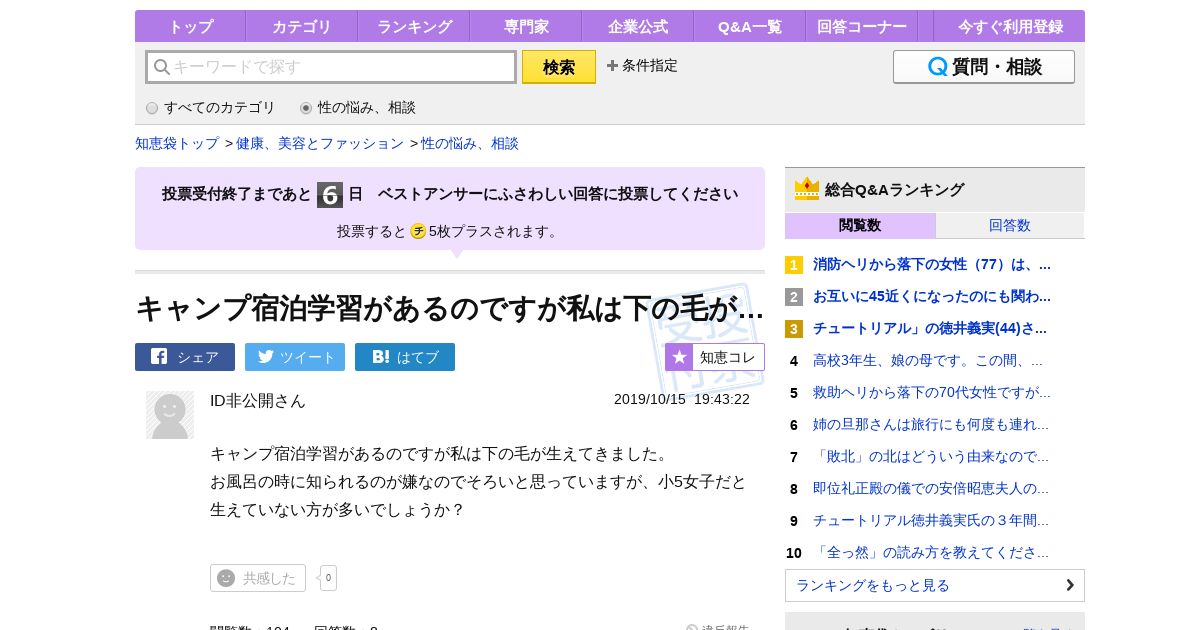Open rank 3 チュートリアル徳井義実(44) link
The width and height of the screenshot is (1200, 630).
930,329
